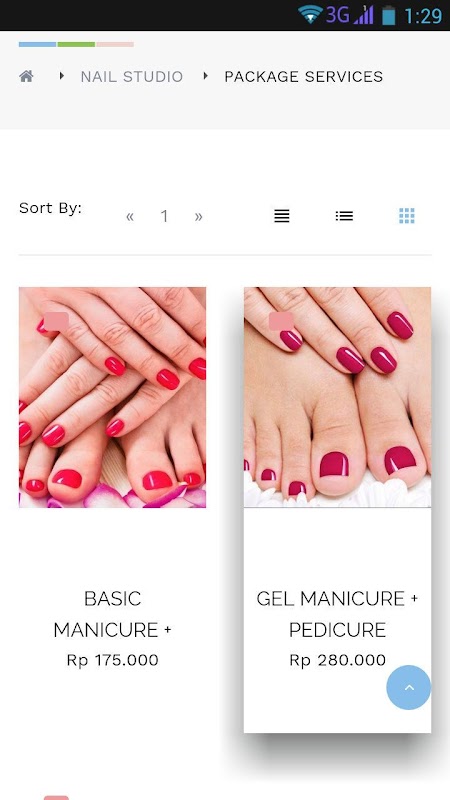Open Gel Manicure + Pedicure product photo
The height and width of the screenshot is (800, 450).
tap(337, 397)
